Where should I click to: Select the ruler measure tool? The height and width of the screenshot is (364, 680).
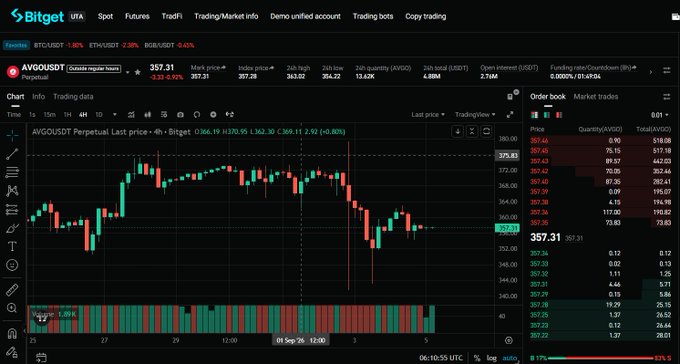[12, 290]
